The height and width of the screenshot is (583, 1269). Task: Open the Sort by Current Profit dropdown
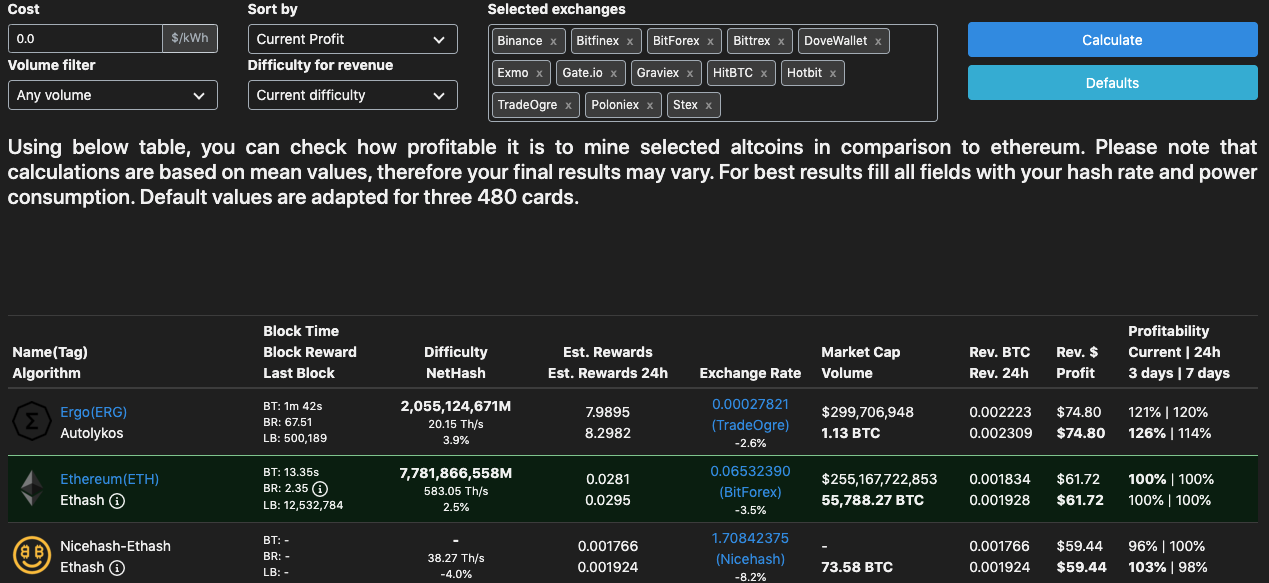(x=353, y=39)
